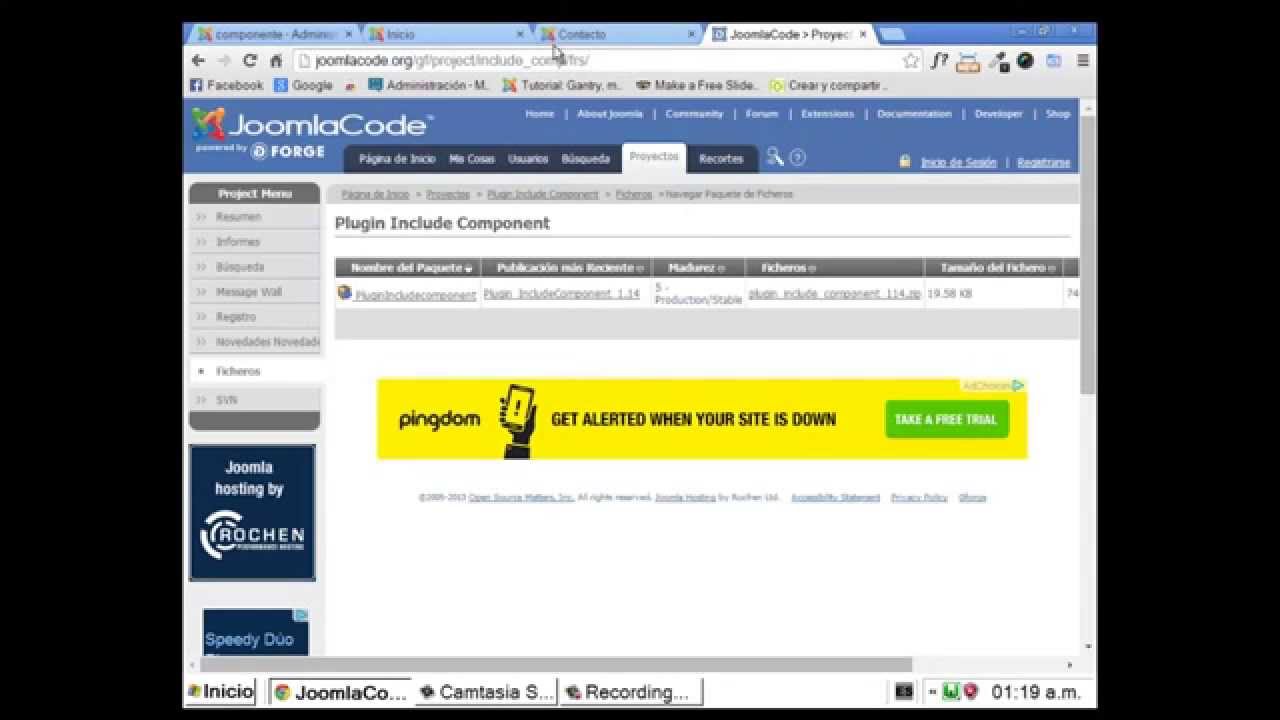Open the Tutorial: Gantry bookmark
The width and height of the screenshot is (1280, 720).
tap(562, 86)
